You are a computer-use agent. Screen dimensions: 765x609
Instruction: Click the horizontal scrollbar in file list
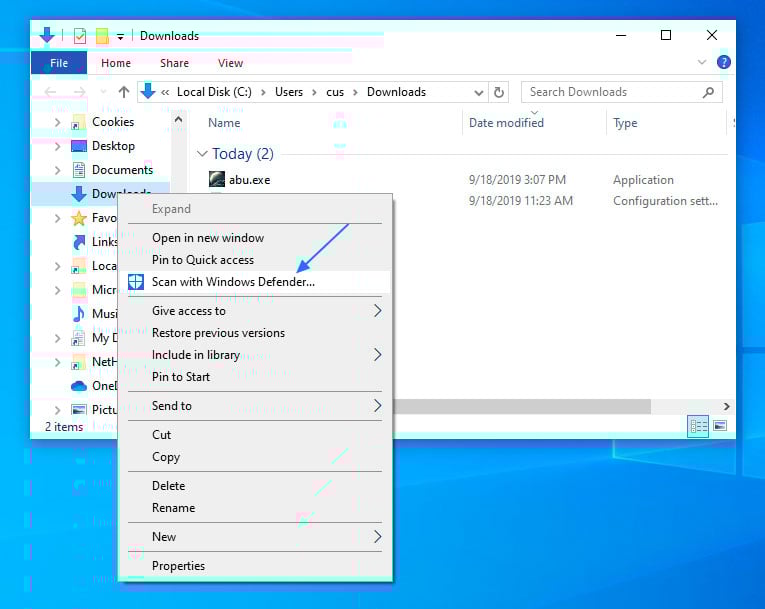pos(520,407)
